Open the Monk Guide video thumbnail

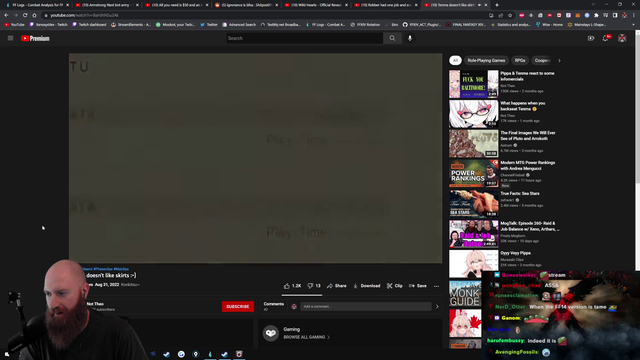point(465,294)
